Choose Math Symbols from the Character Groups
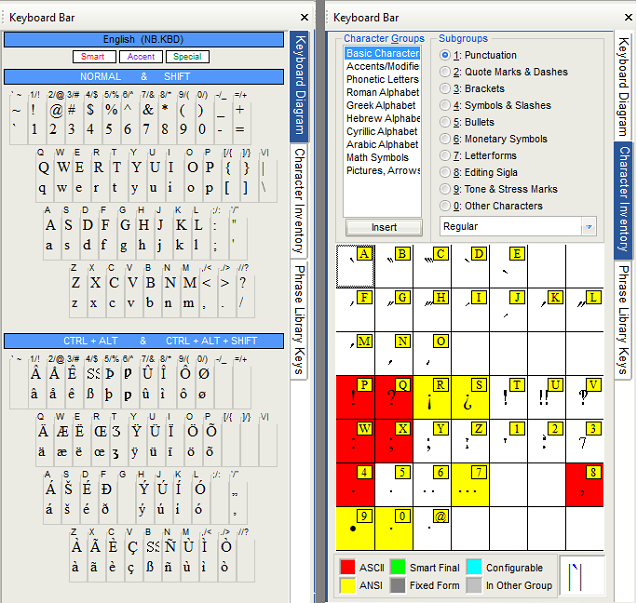This screenshot has height=603, width=637. (x=377, y=157)
